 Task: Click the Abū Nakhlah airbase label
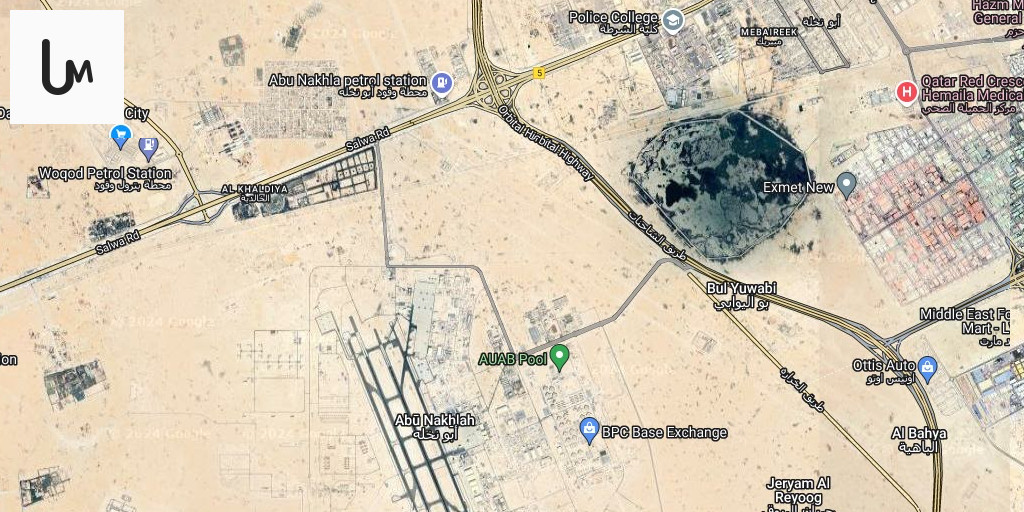[434, 426]
